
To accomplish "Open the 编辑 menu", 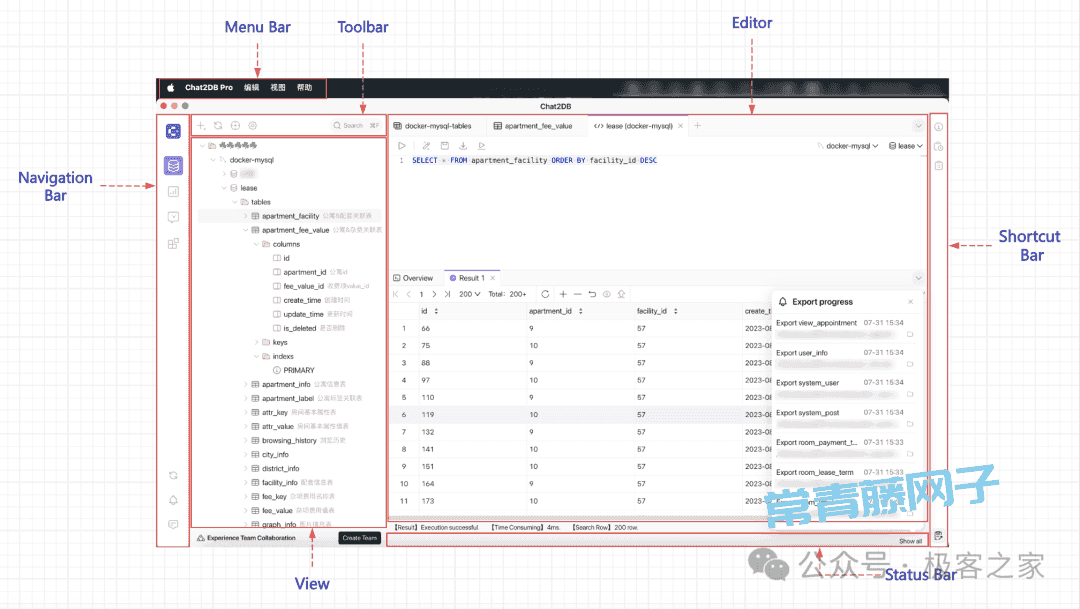I will [251, 87].
